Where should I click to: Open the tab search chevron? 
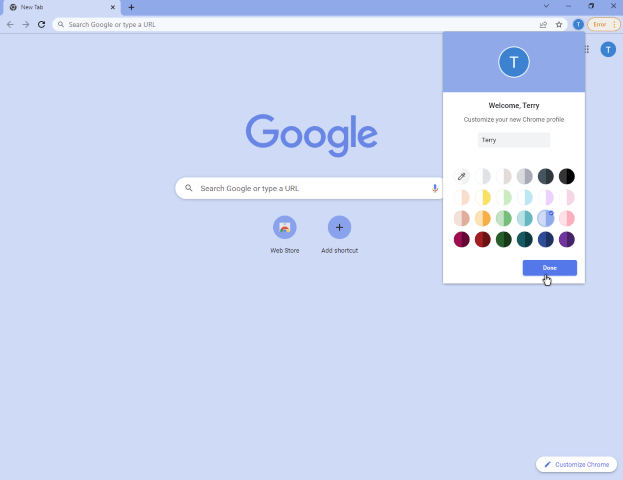click(x=546, y=6)
